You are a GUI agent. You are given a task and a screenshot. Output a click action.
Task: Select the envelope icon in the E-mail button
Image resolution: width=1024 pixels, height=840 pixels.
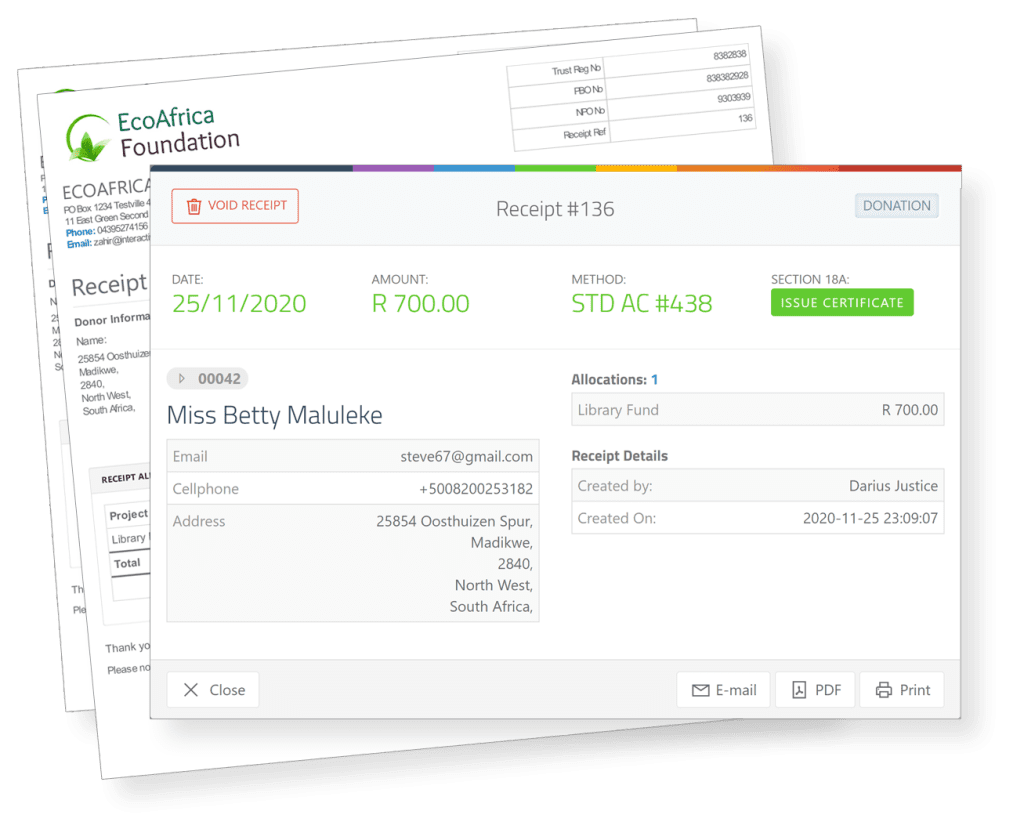tap(700, 689)
